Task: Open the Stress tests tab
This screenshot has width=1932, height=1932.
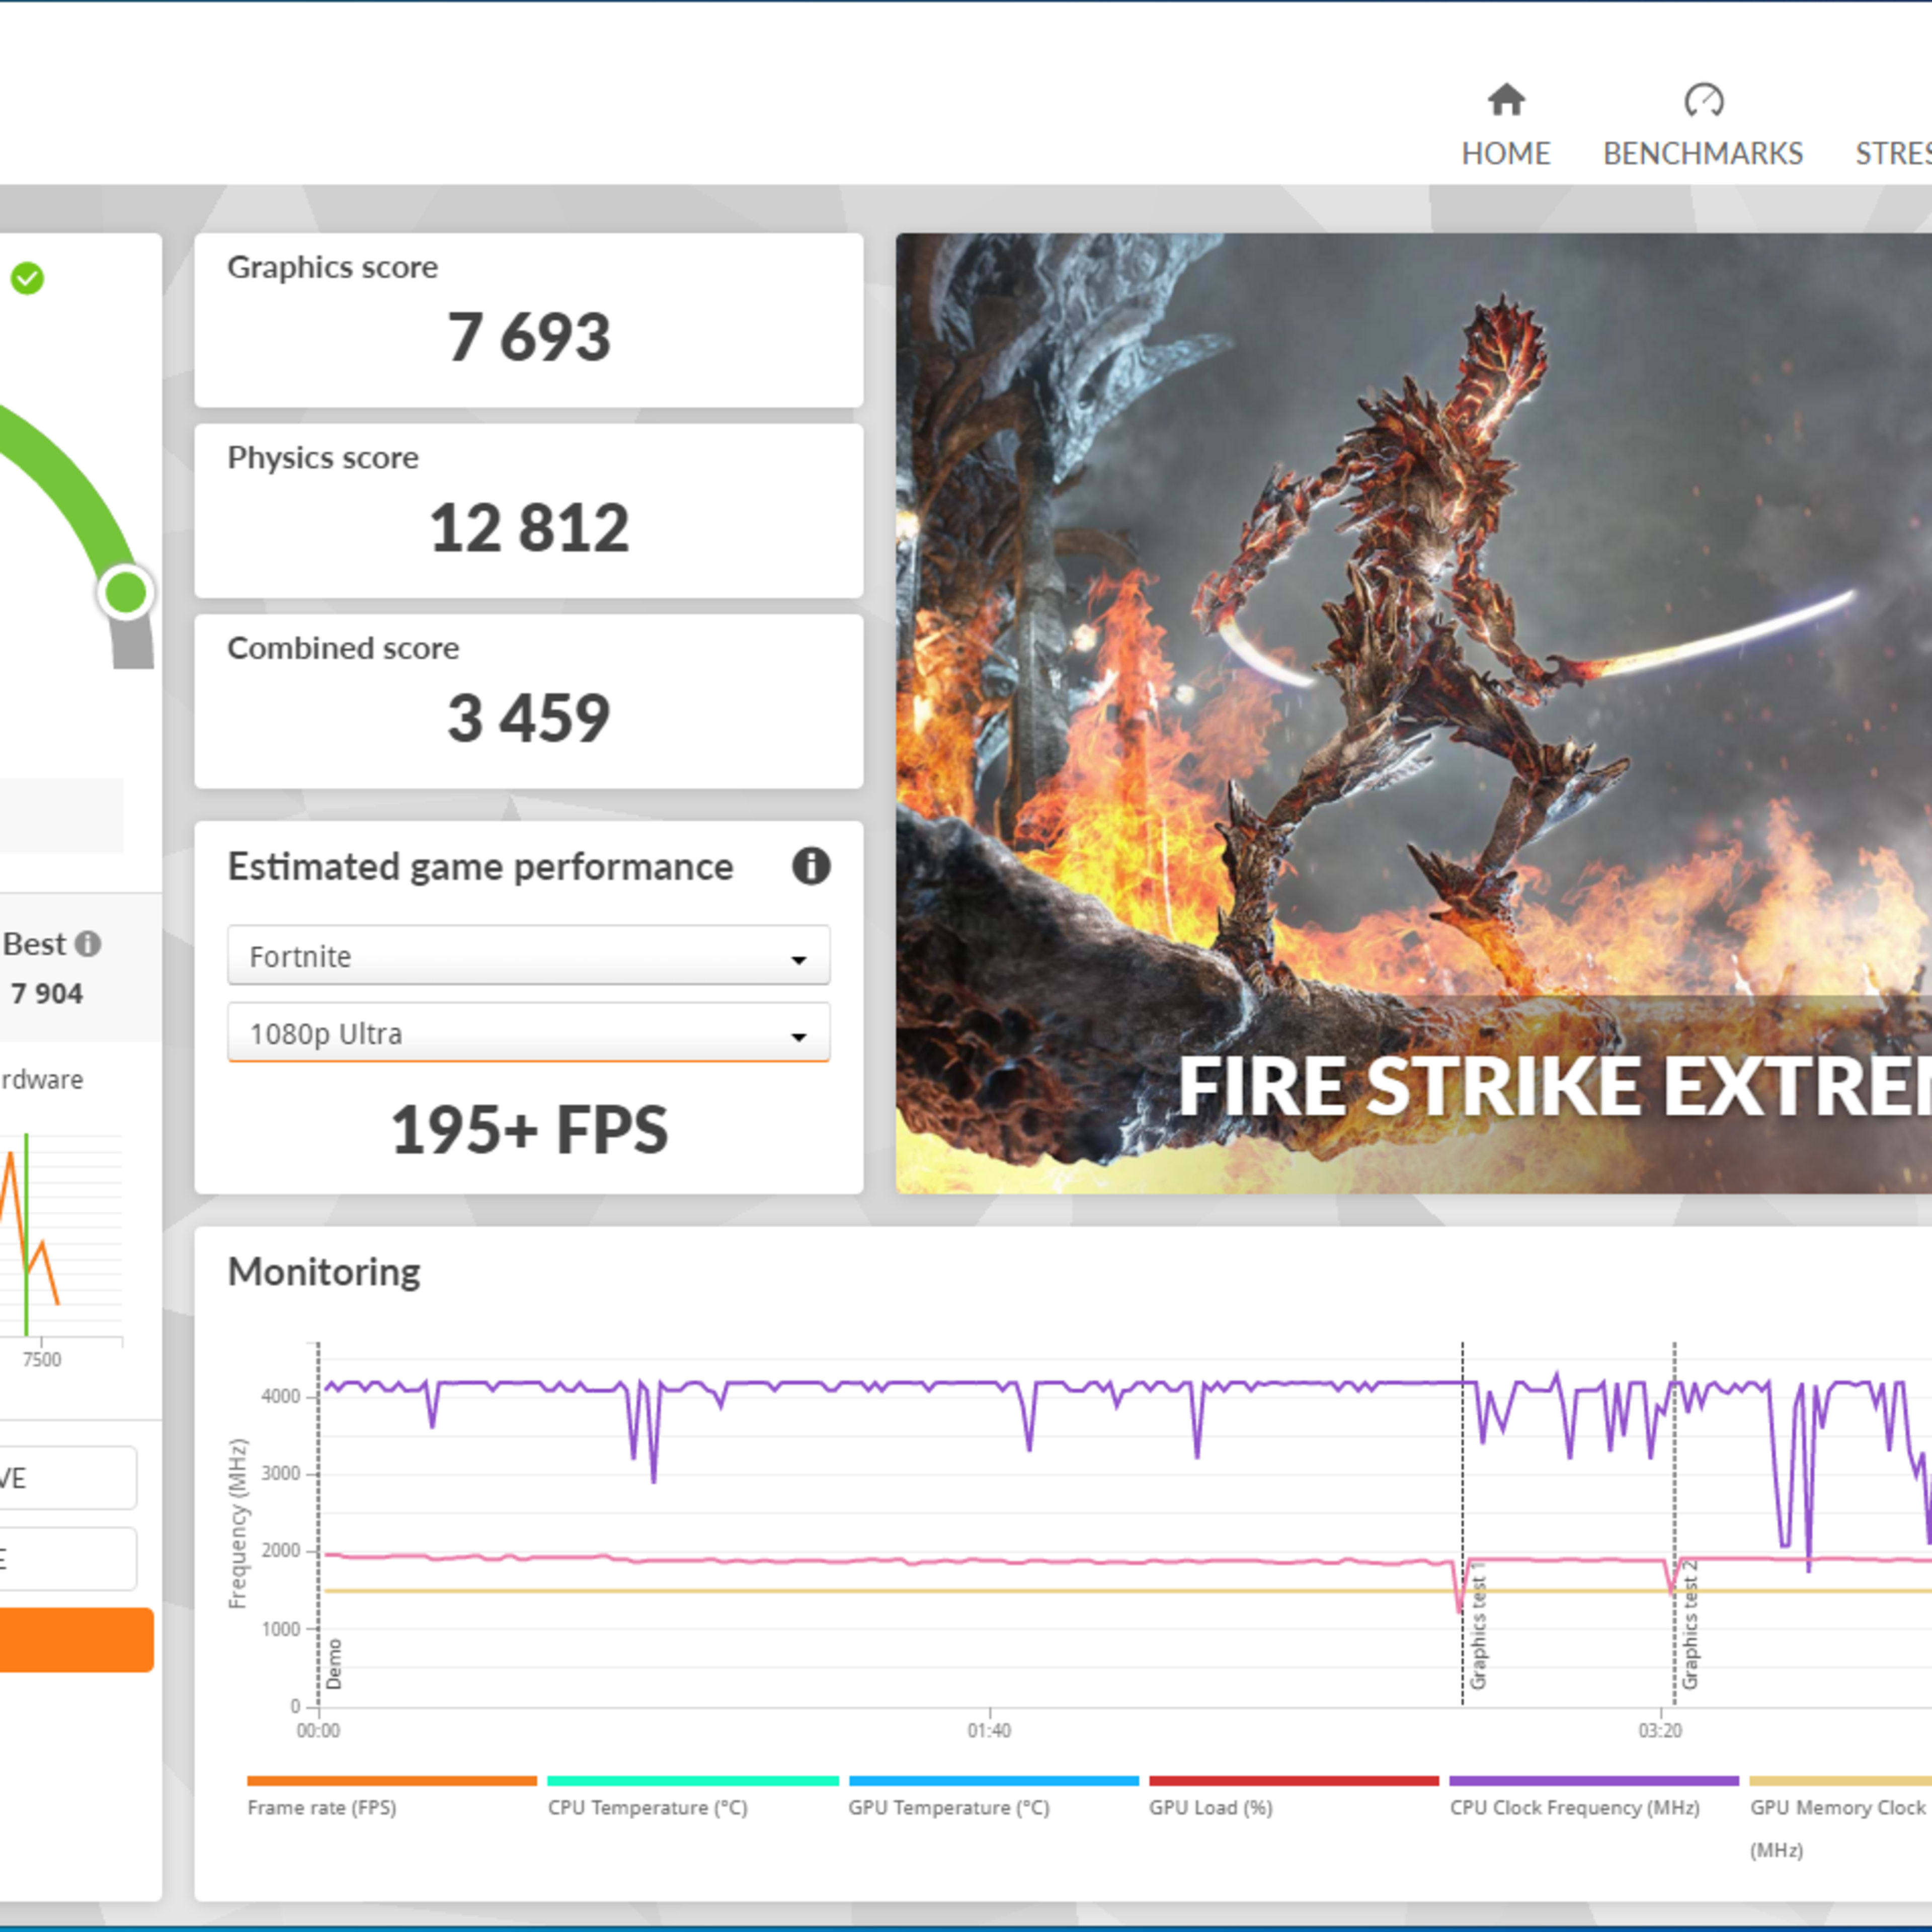Action: coord(1894,153)
